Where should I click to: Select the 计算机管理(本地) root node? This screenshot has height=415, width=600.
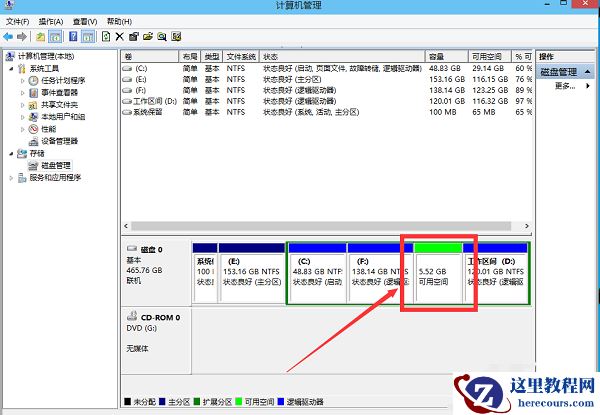click(46, 56)
